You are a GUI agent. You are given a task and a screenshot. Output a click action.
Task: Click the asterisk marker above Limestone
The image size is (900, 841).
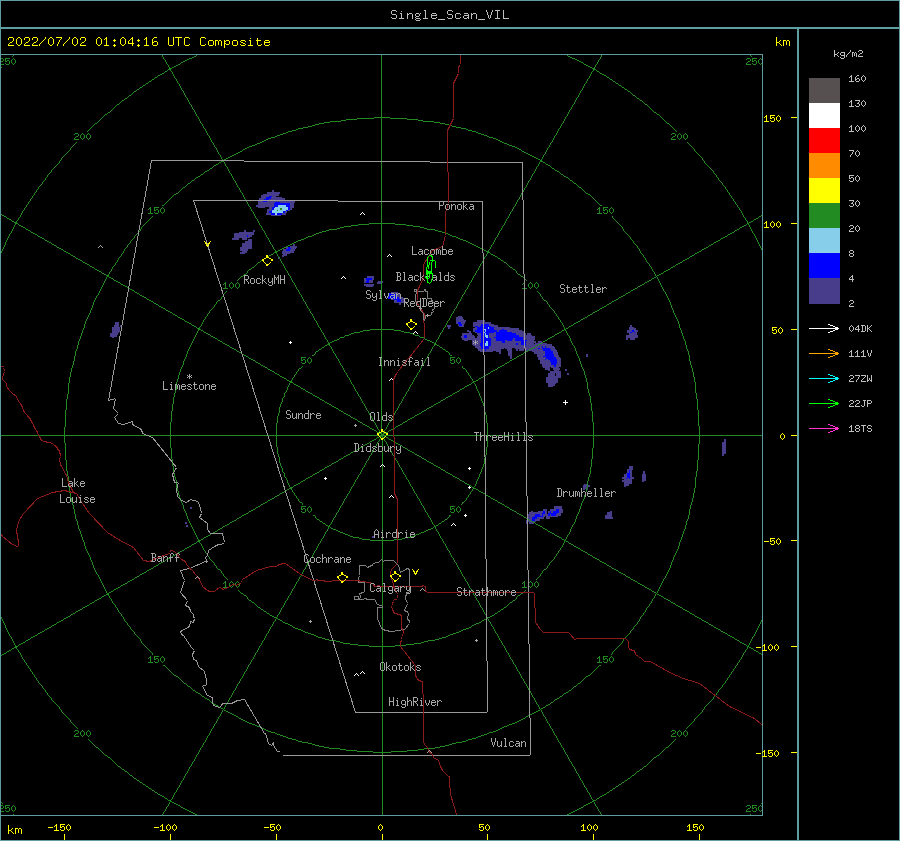coord(189,377)
